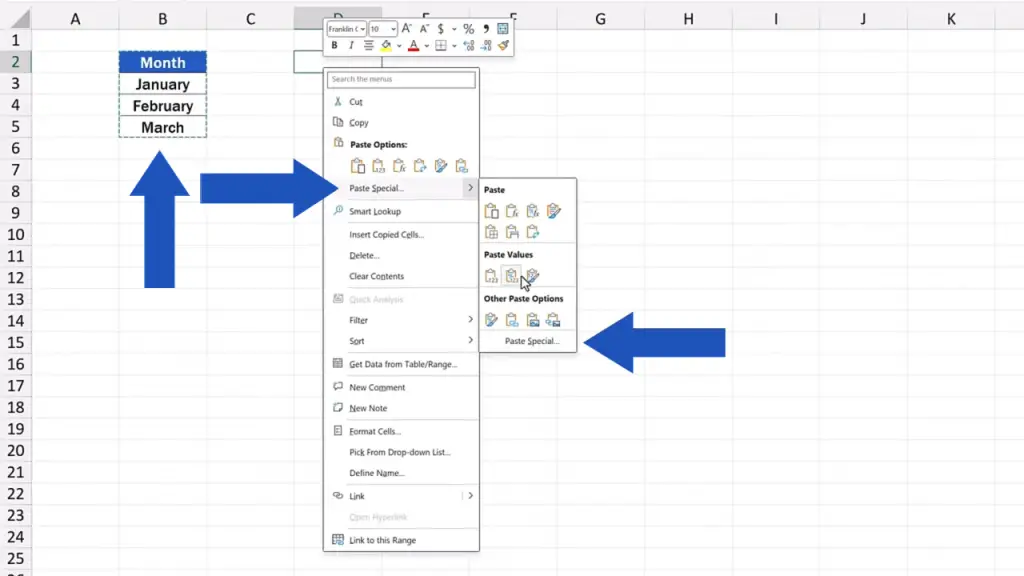Open Paste Special... in the main context menu
The image size is (1024, 576).
(x=401, y=188)
